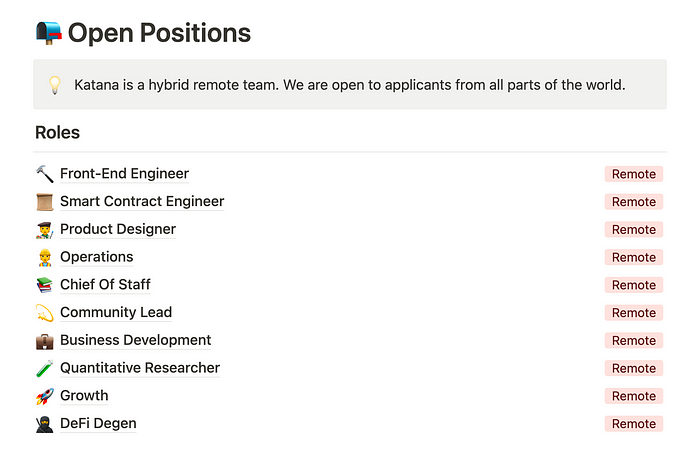
Task: Click the test tube icon beside Quantitative Researcher
Action: tap(45, 369)
